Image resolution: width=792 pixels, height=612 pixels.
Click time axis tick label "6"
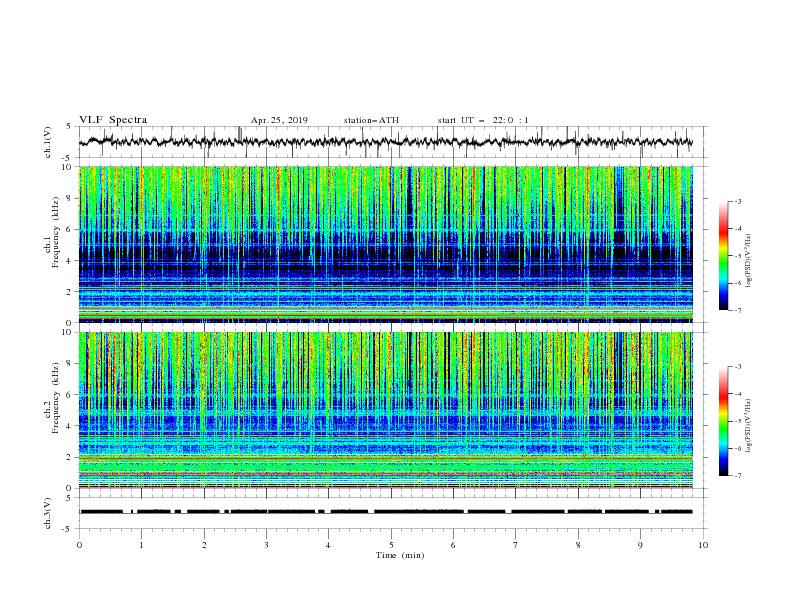pyautogui.click(x=454, y=545)
